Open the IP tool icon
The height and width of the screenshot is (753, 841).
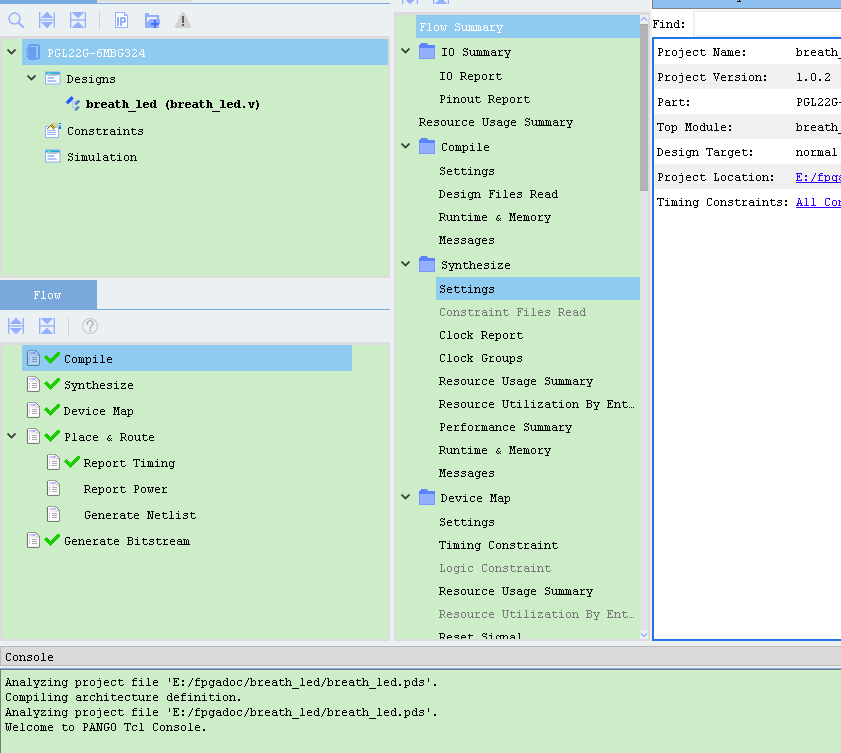(122, 21)
